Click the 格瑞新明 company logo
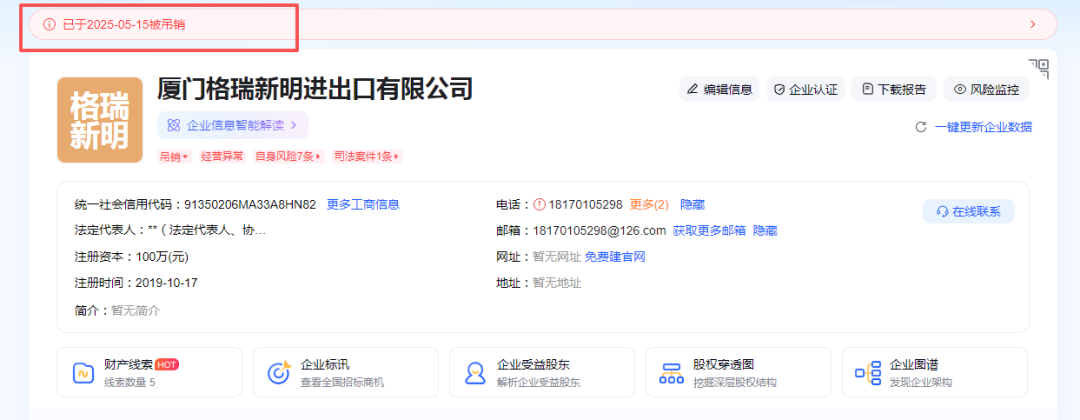The width and height of the screenshot is (1080, 420). pyautogui.click(x=99, y=120)
